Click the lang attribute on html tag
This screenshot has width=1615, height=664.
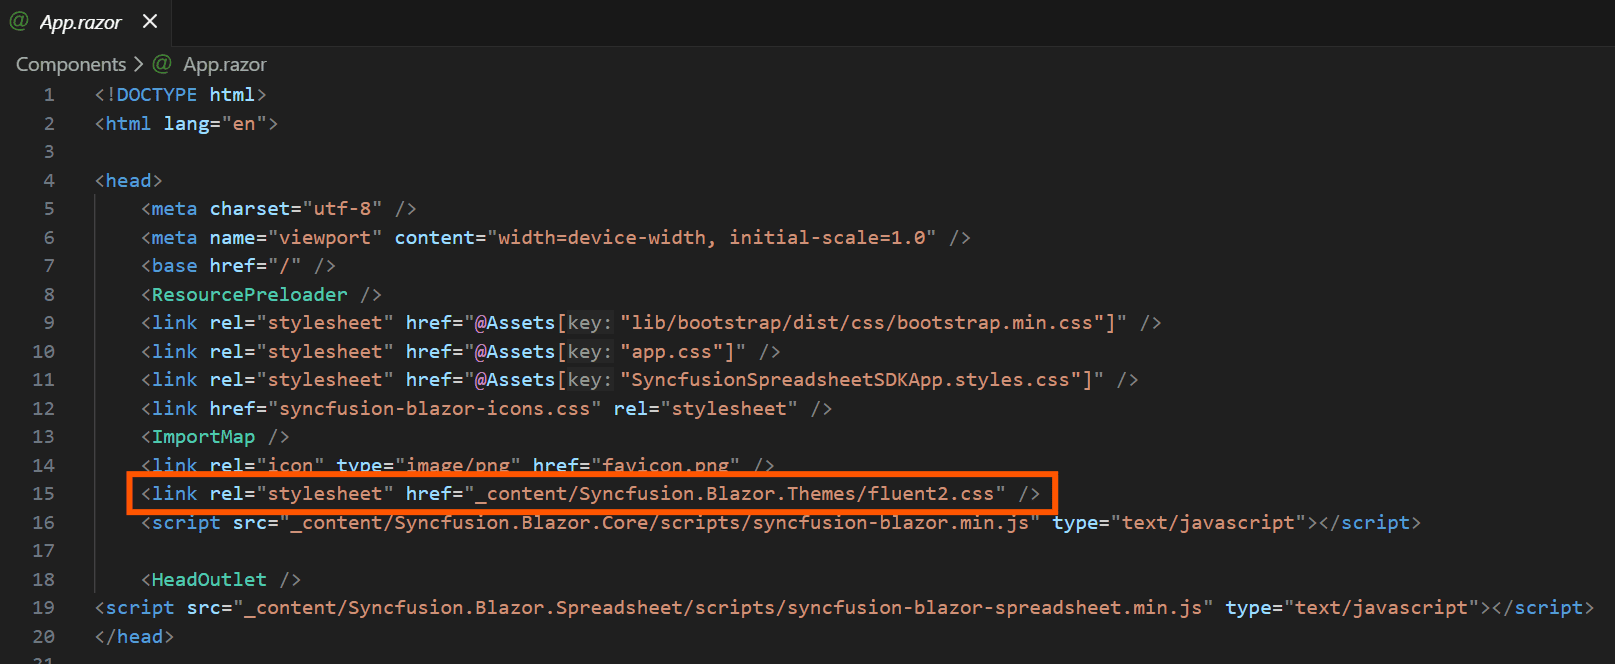point(186,124)
